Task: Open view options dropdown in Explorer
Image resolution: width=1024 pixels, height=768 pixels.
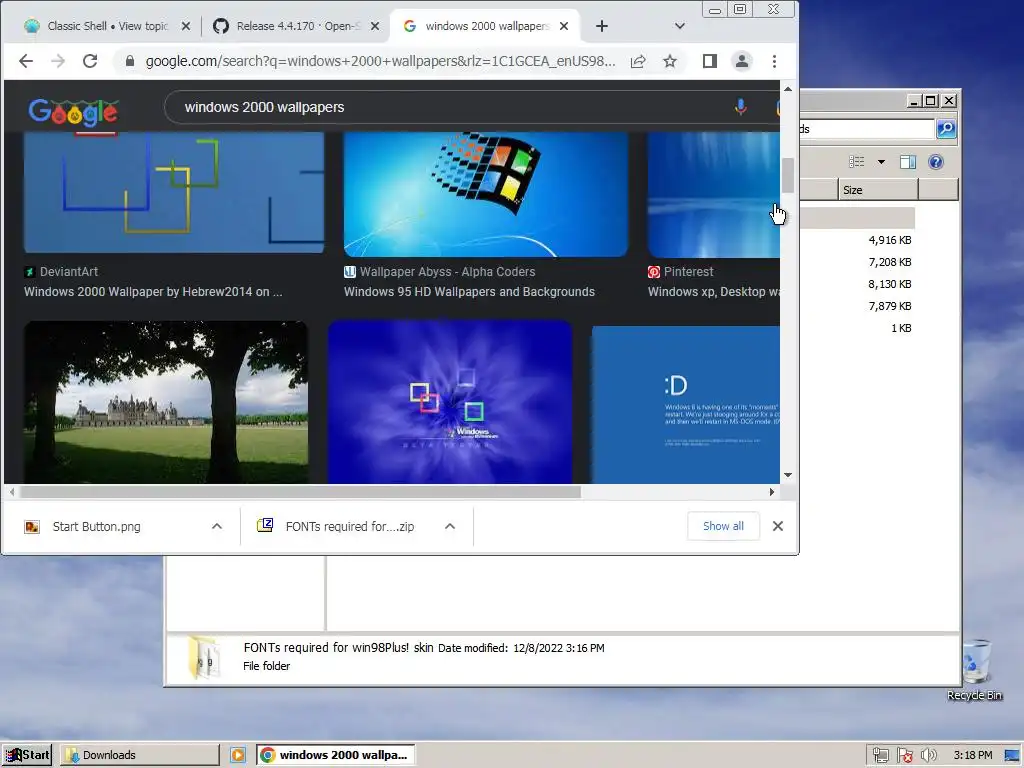Action: 881,162
